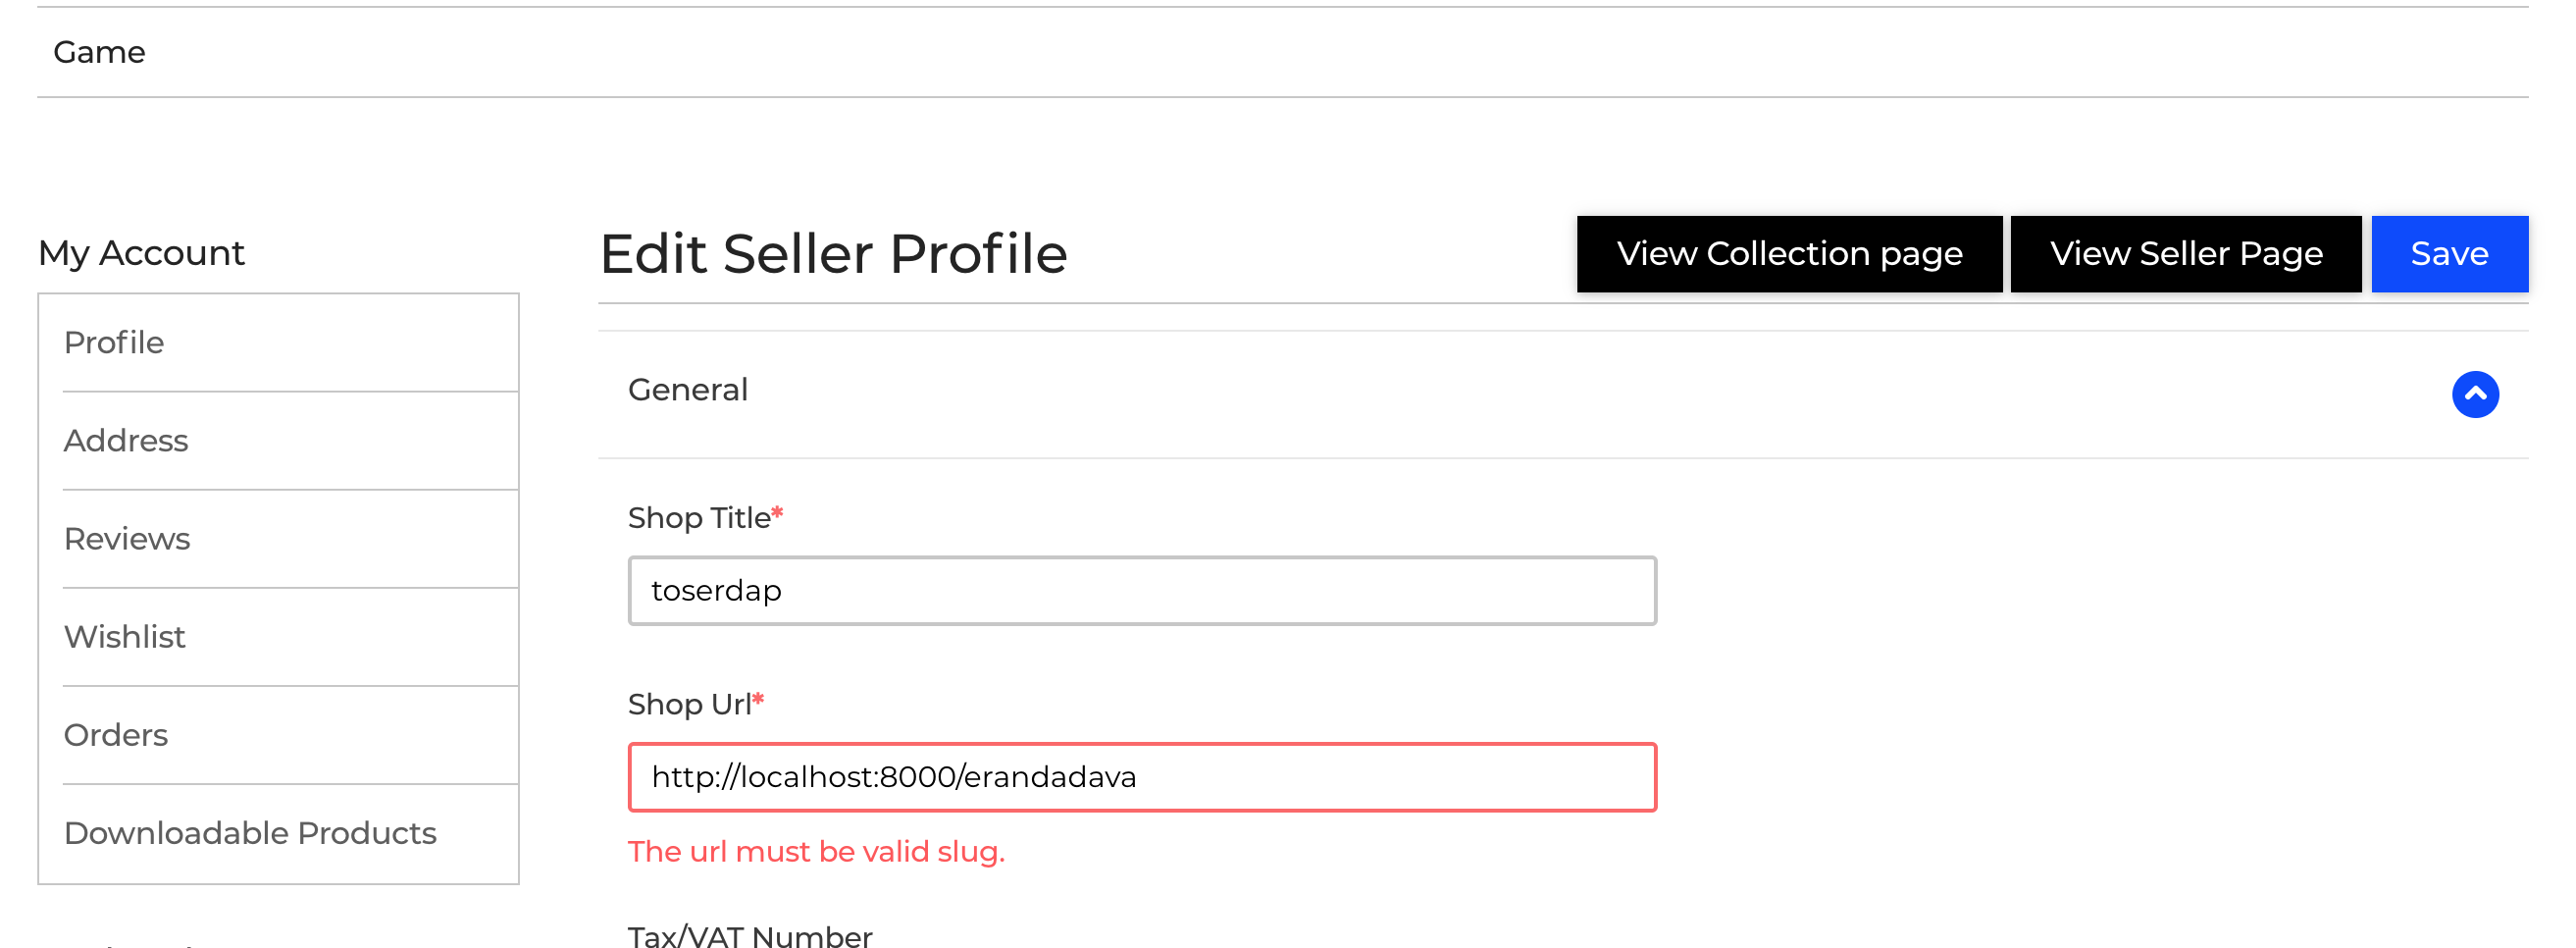The image size is (2576, 948).
Task: Collapse General section with the chevron icon
Action: 2474,394
